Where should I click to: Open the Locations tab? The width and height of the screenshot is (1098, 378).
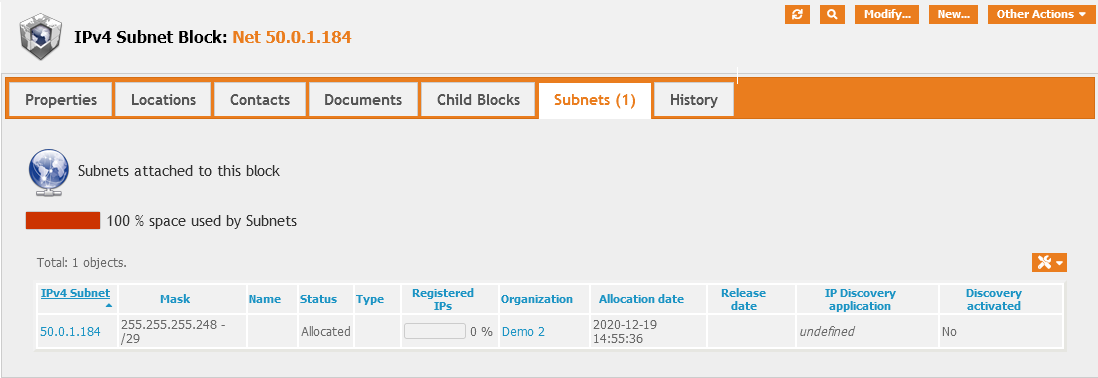(163, 99)
